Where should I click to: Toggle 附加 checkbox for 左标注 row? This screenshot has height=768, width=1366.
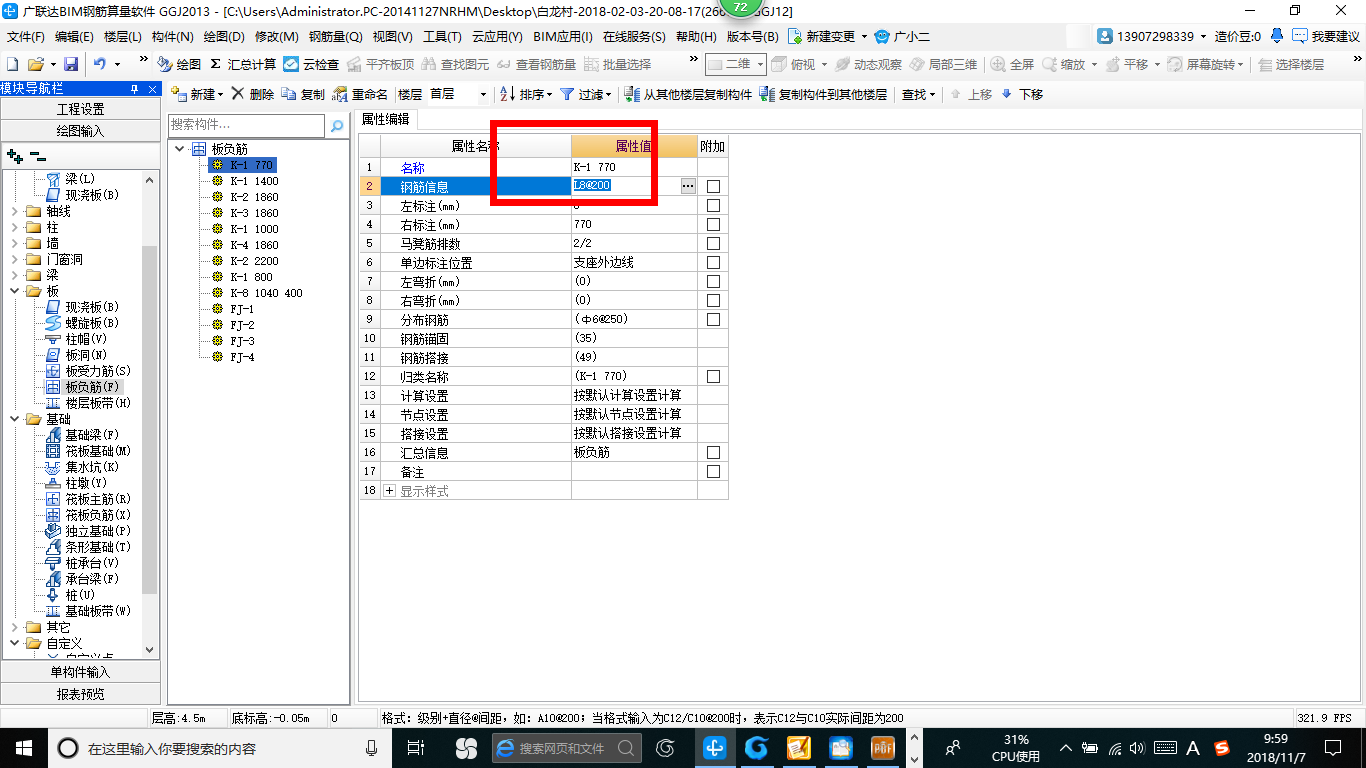click(713, 205)
